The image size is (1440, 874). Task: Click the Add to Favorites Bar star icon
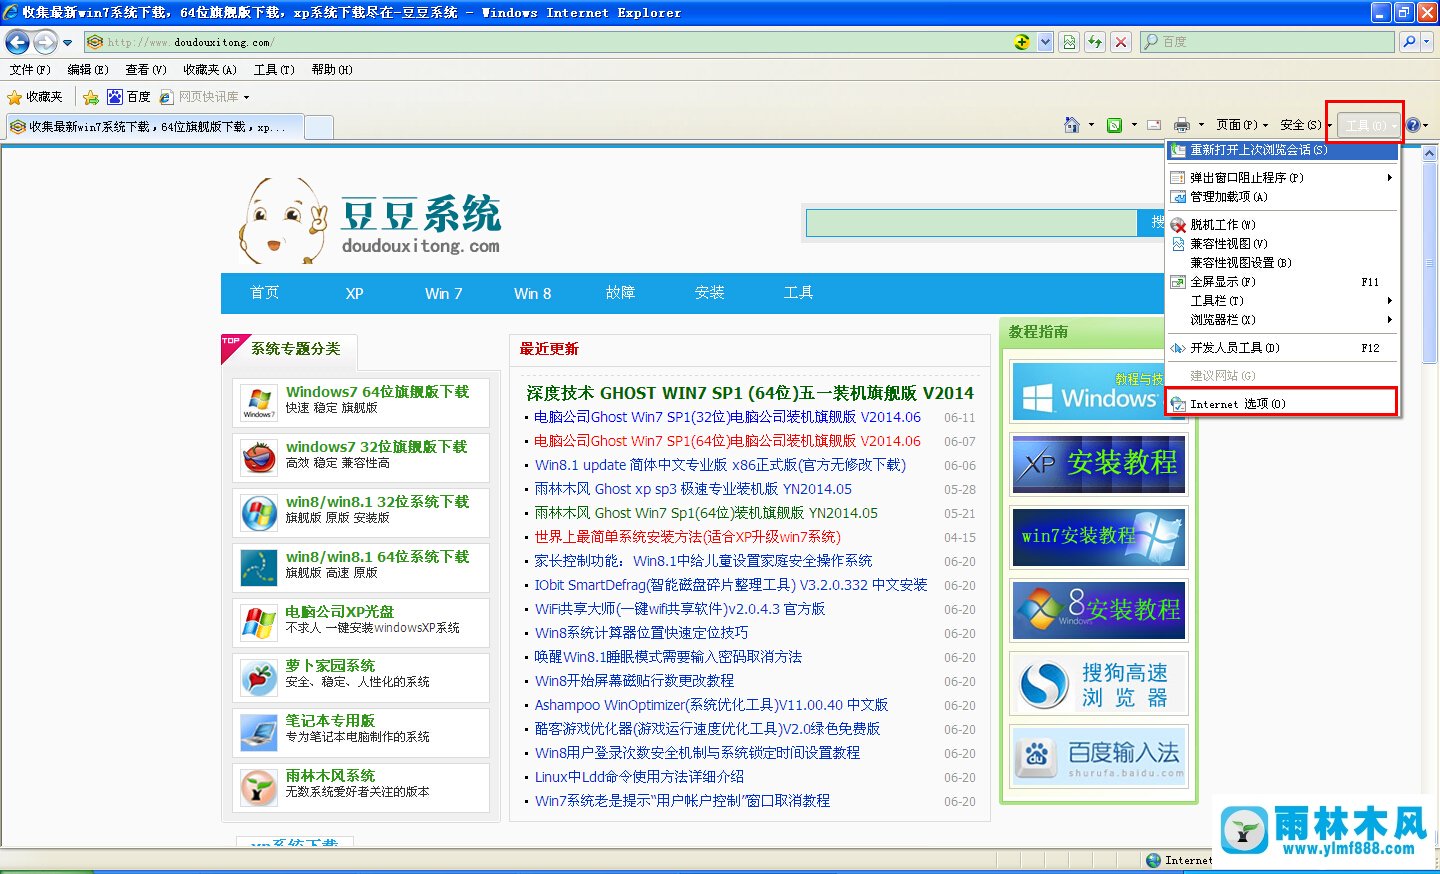point(91,97)
